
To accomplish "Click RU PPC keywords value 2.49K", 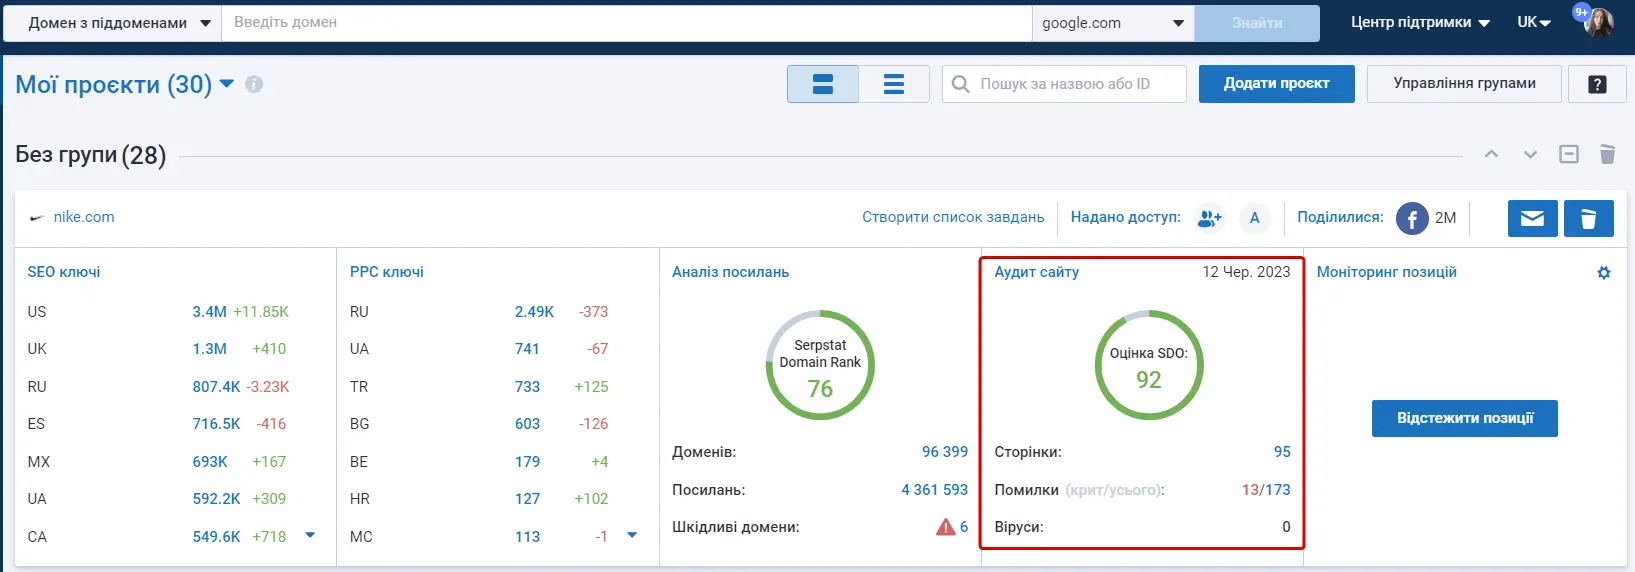I will [534, 312].
